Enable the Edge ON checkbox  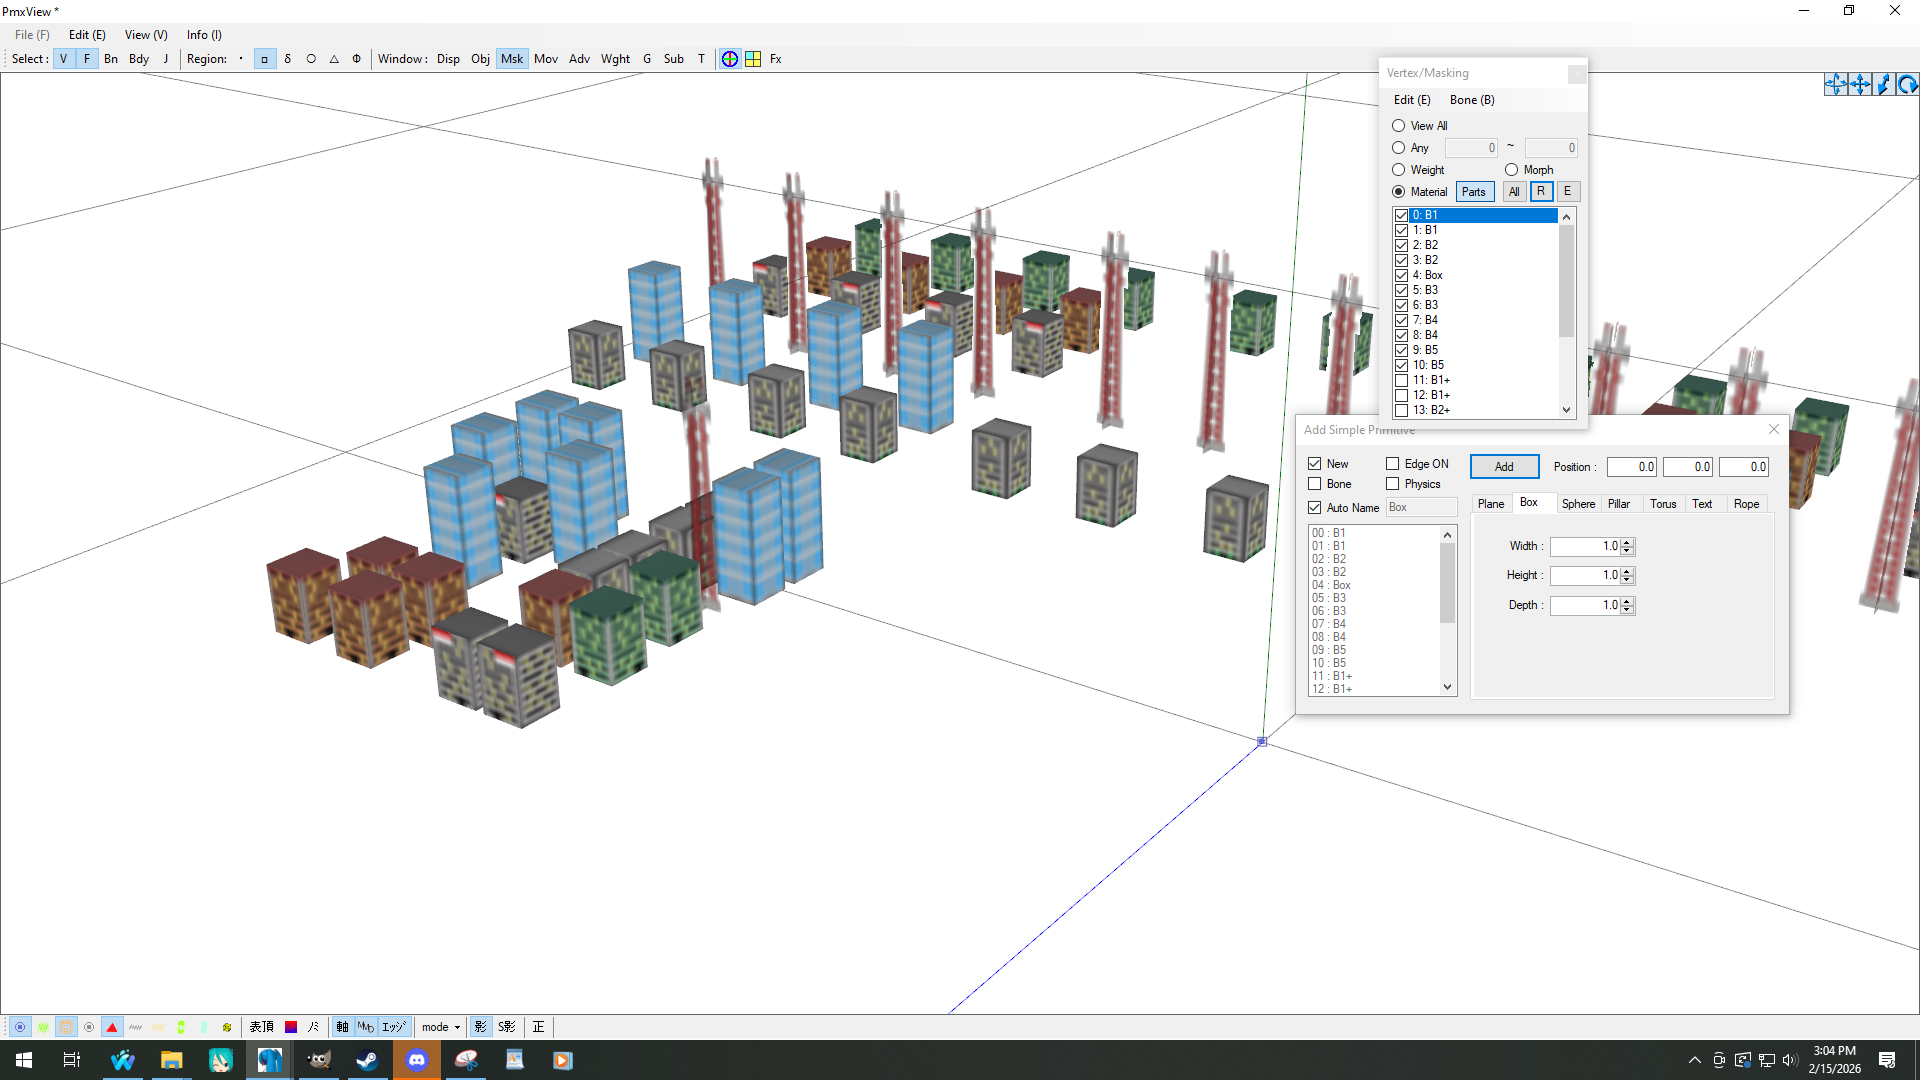click(x=1392, y=464)
